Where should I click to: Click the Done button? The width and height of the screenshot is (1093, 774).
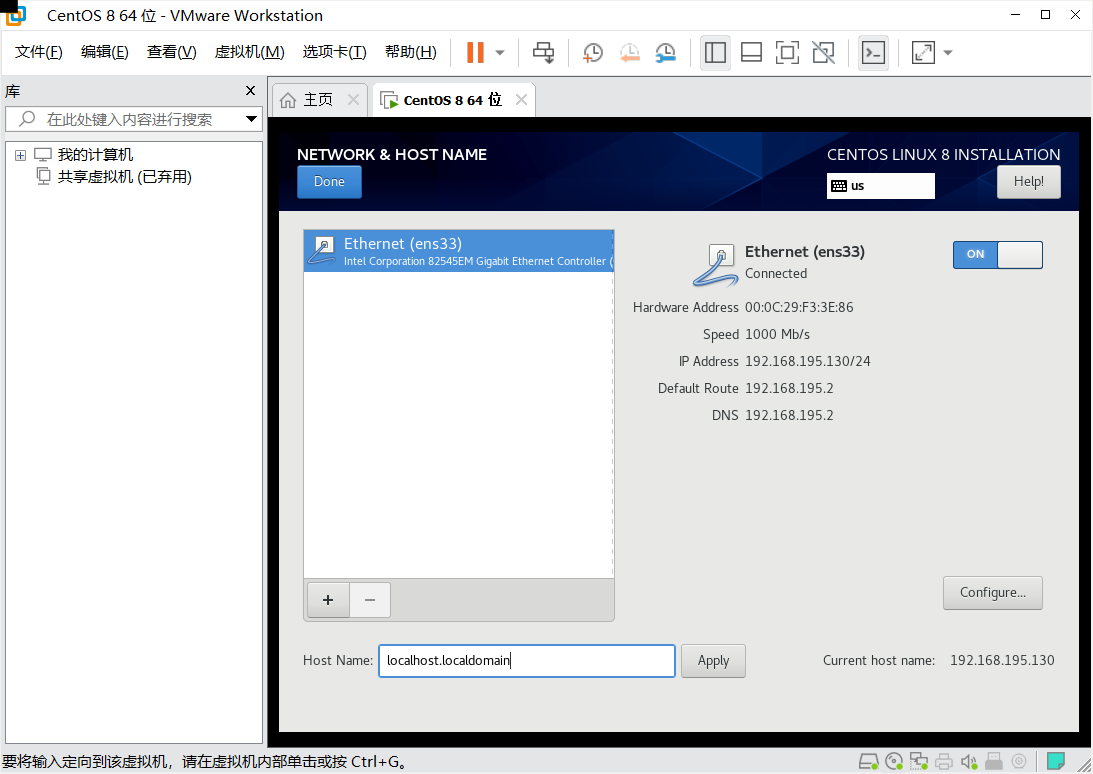(x=329, y=181)
